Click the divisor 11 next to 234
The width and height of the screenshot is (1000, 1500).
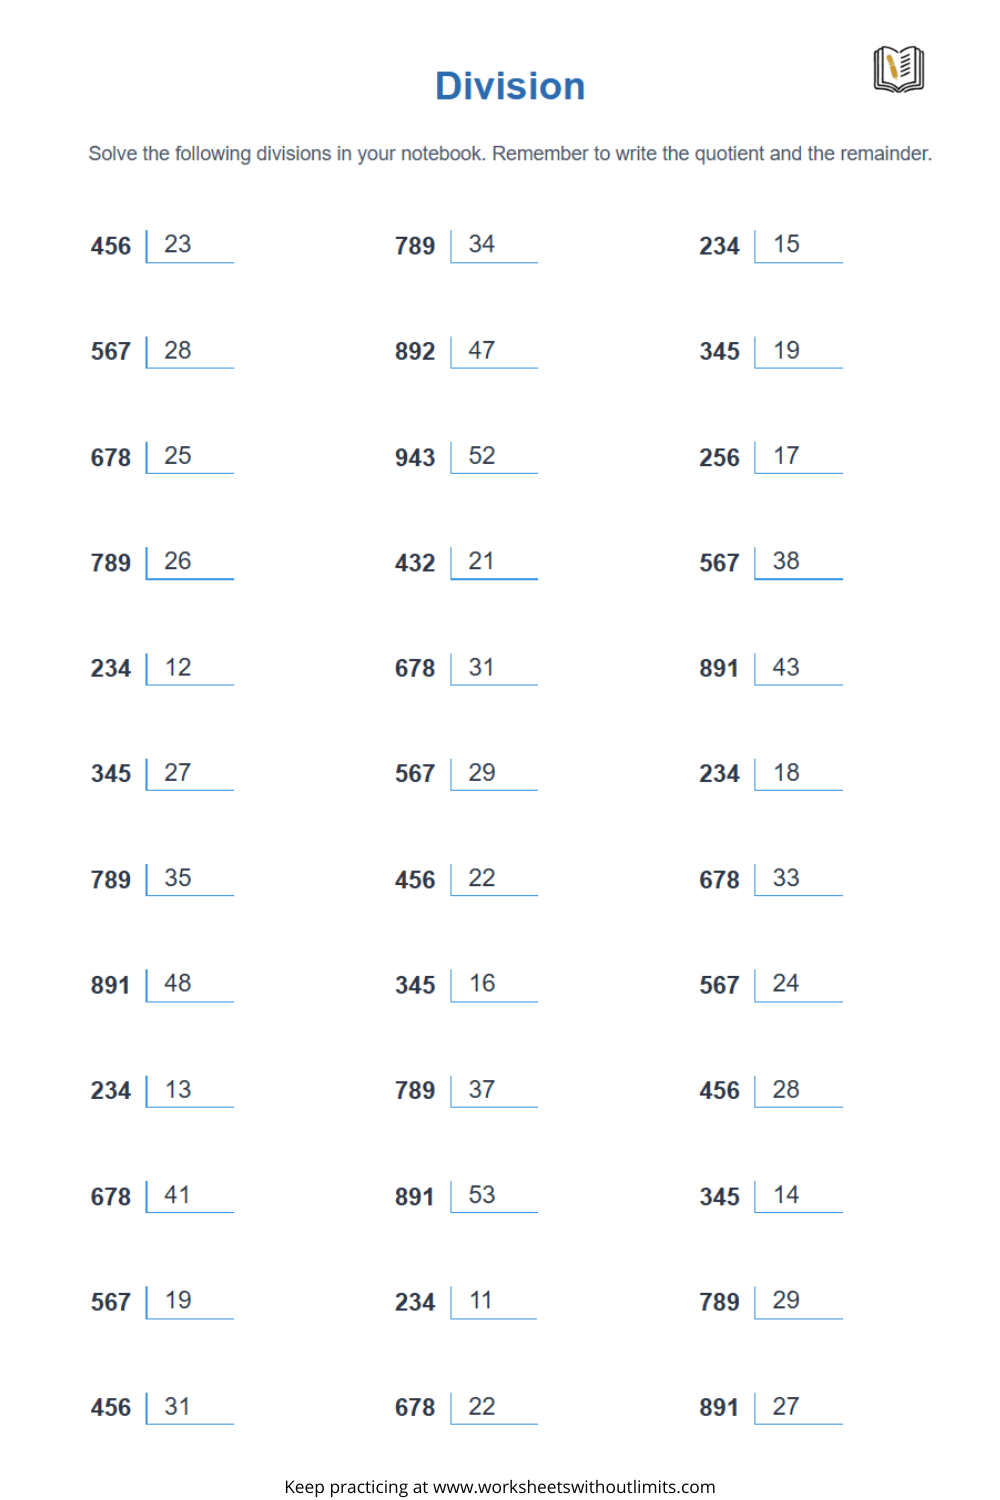tap(481, 1300)
